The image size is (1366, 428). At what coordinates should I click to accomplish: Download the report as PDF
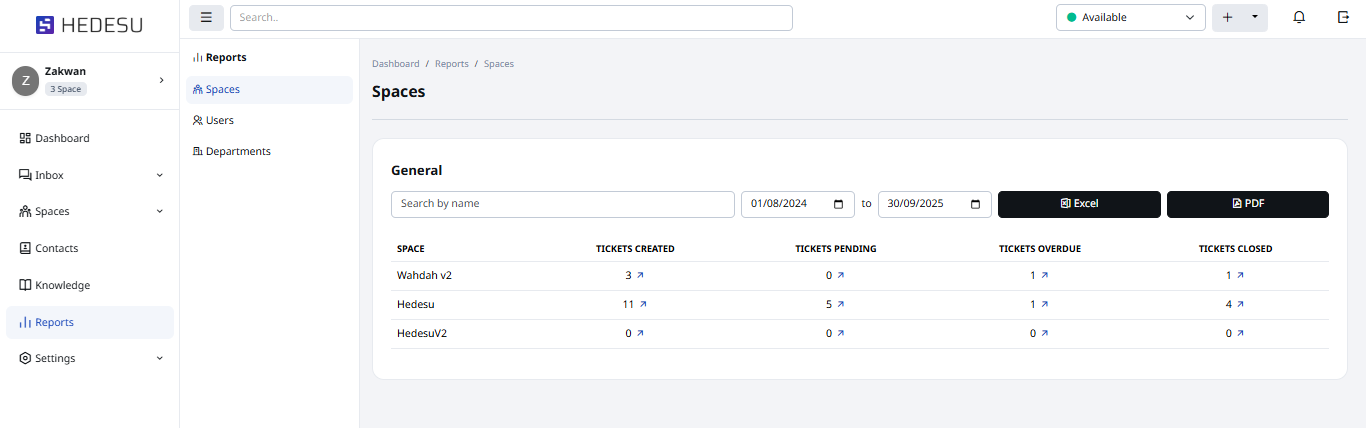coord(1247,204)
